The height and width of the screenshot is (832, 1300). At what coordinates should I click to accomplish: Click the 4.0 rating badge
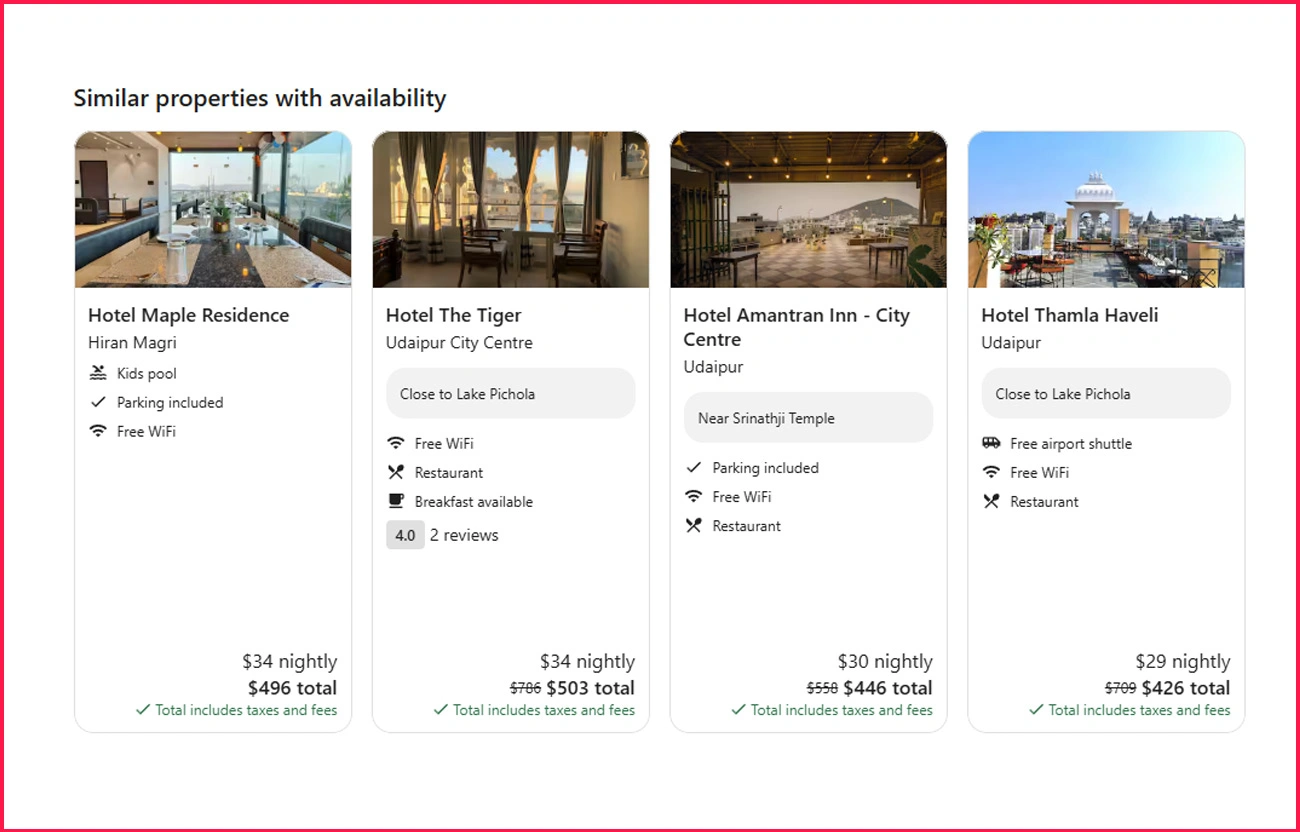[x=405, y=535]
